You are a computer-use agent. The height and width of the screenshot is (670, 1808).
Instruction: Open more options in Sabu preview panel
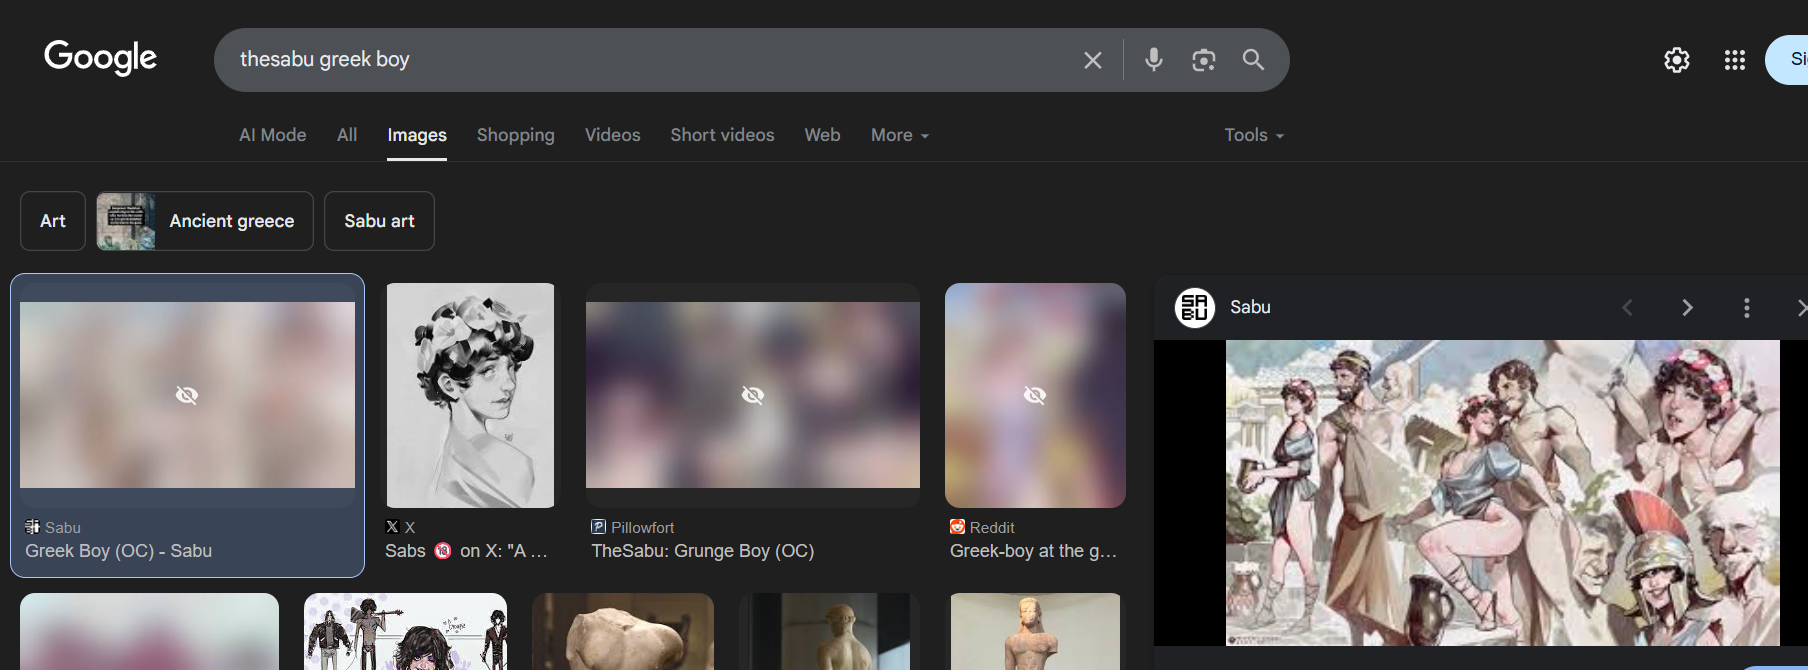pos(1746,308)
